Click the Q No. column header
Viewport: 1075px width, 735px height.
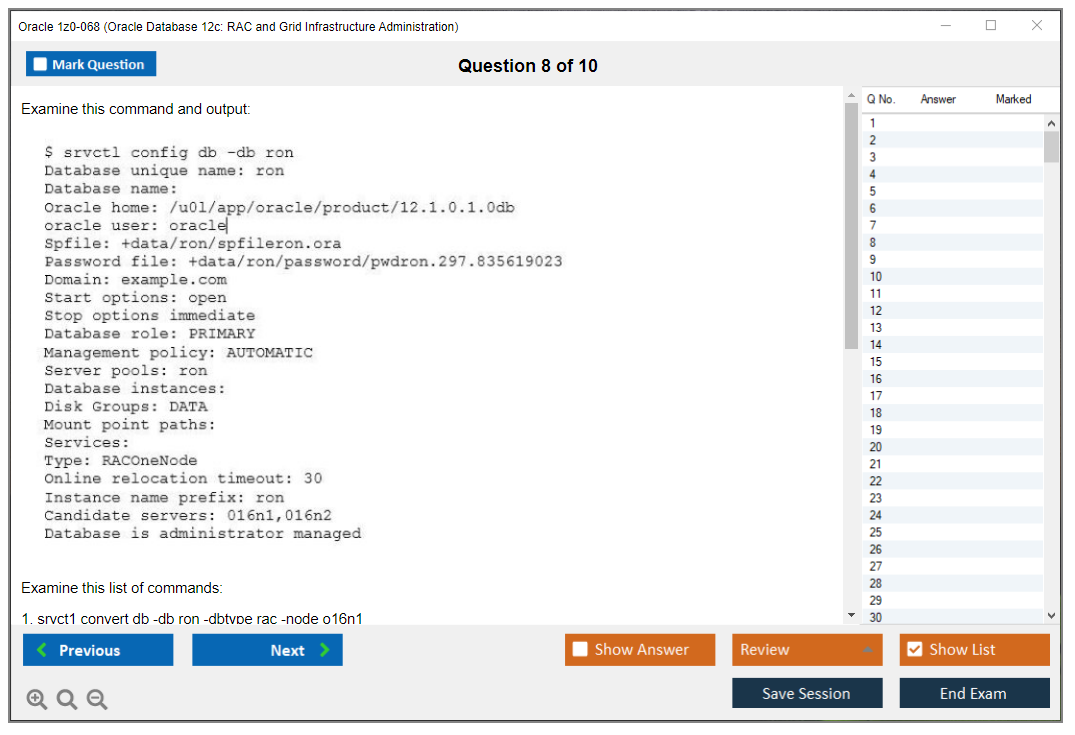[x=881, y=99]
